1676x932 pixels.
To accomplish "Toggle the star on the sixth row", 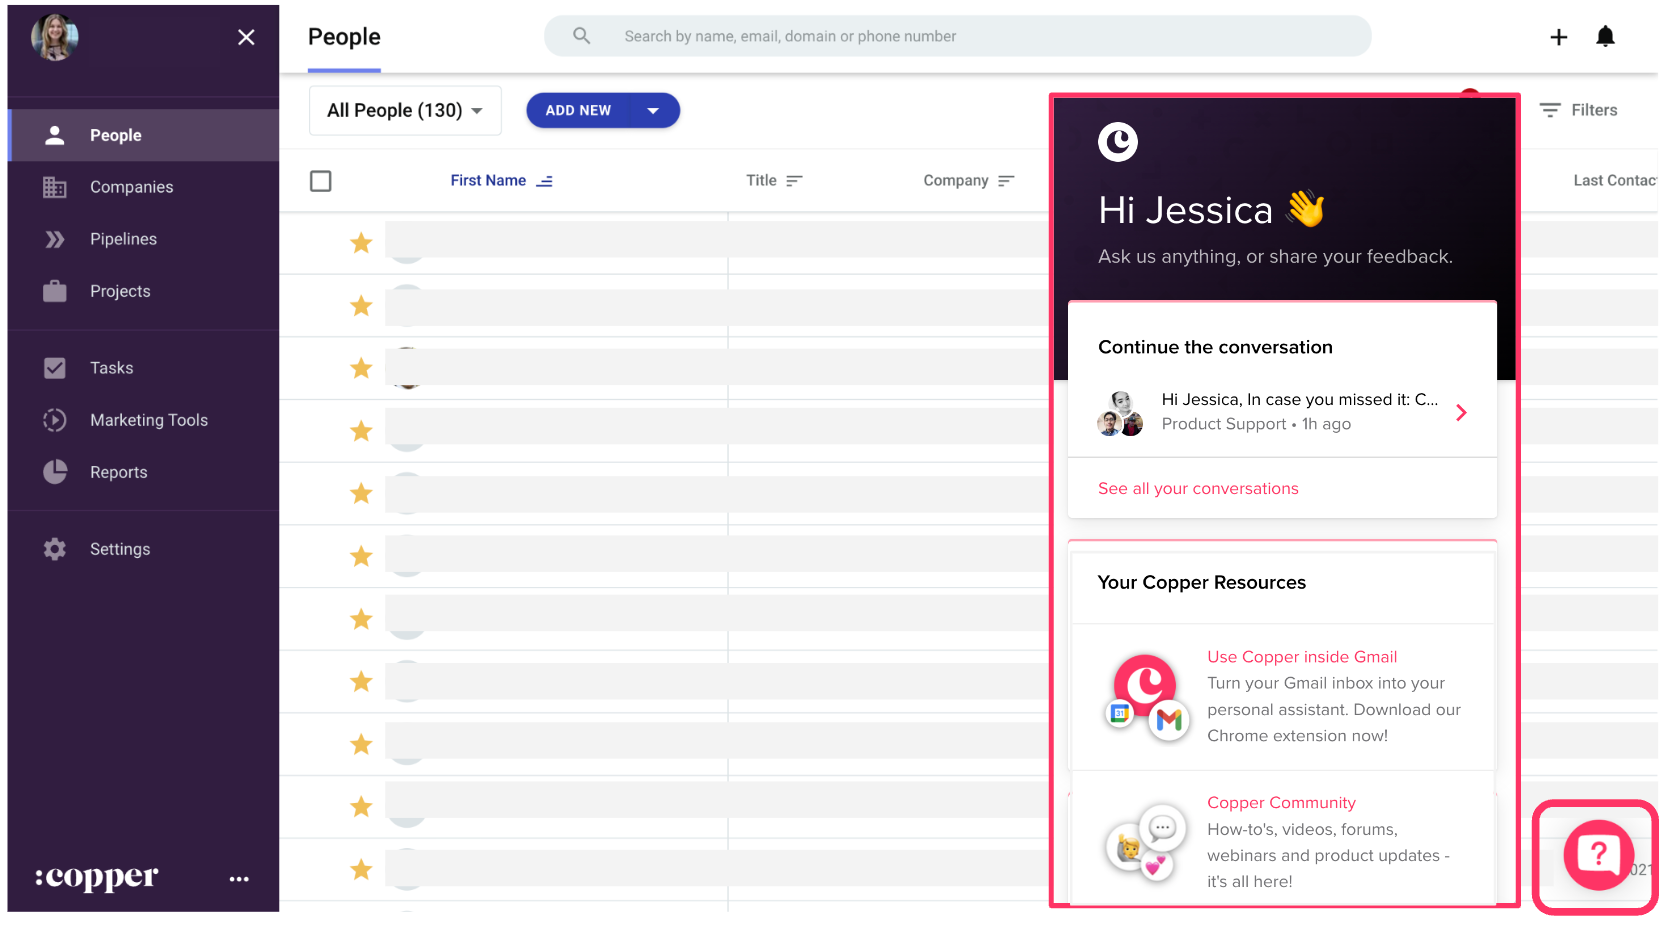I will tap(361, 556).
